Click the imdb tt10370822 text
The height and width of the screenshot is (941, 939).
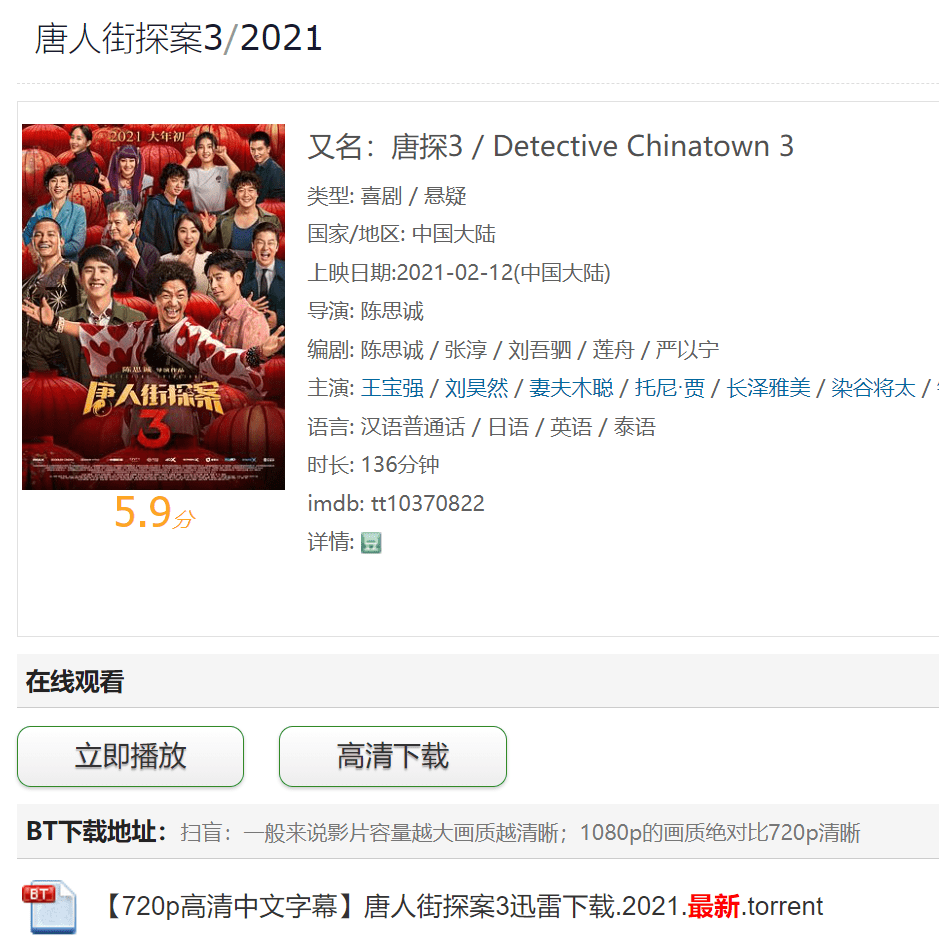pos(396,504)
